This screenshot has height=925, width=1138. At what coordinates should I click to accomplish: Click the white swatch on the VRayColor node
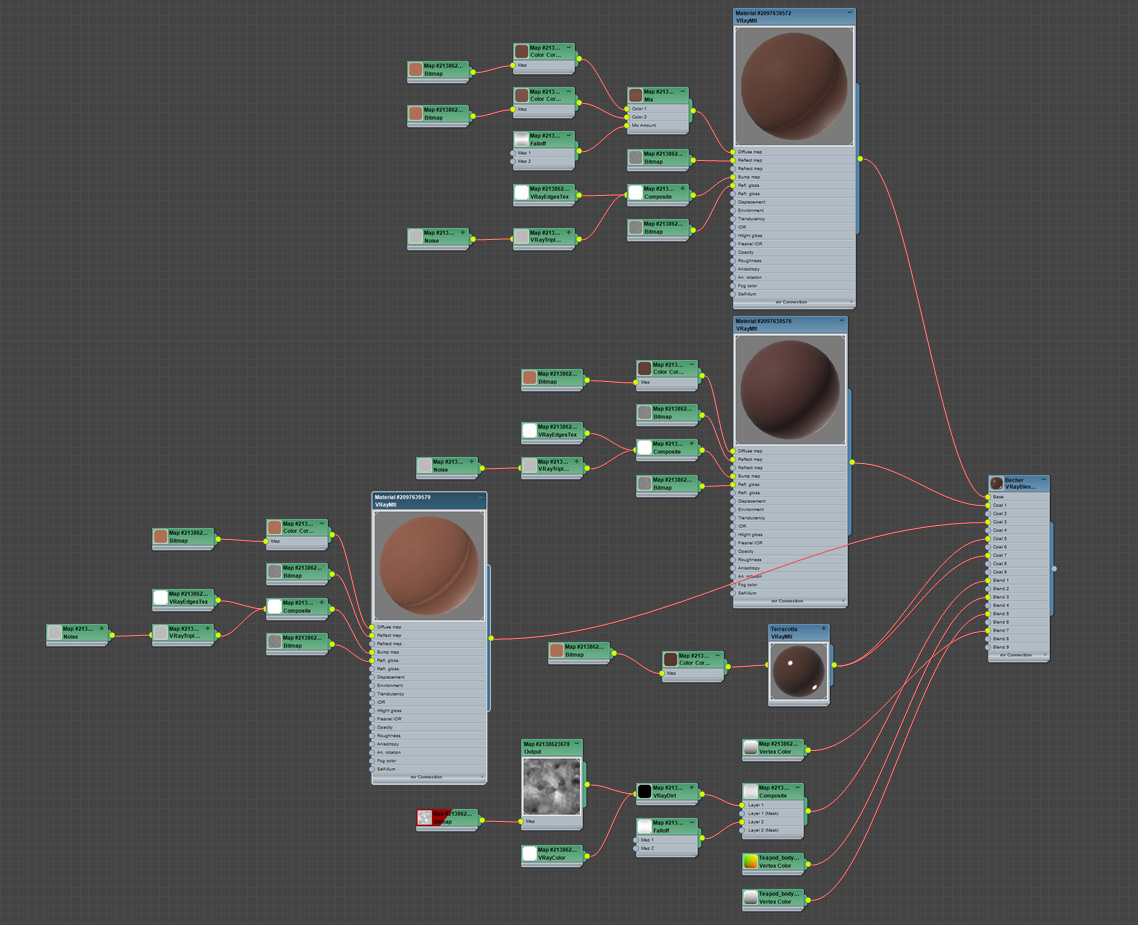pyautogui.click(x=530, y=853)
